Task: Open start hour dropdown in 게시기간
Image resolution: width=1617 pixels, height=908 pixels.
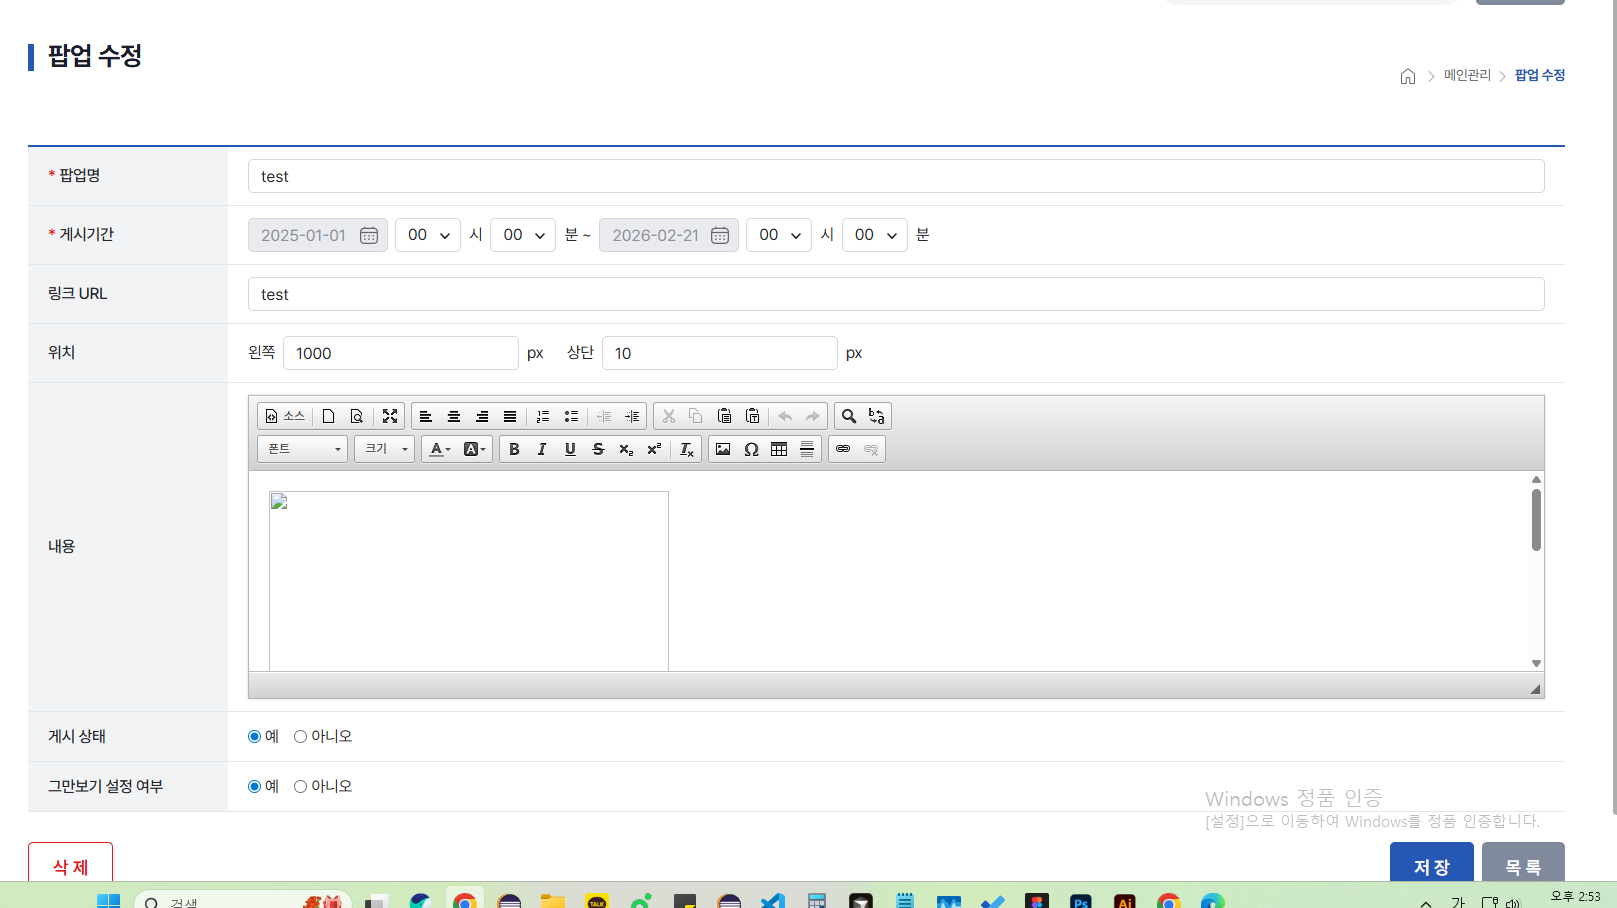Action: pyautogui.click(x=428, y=235)
